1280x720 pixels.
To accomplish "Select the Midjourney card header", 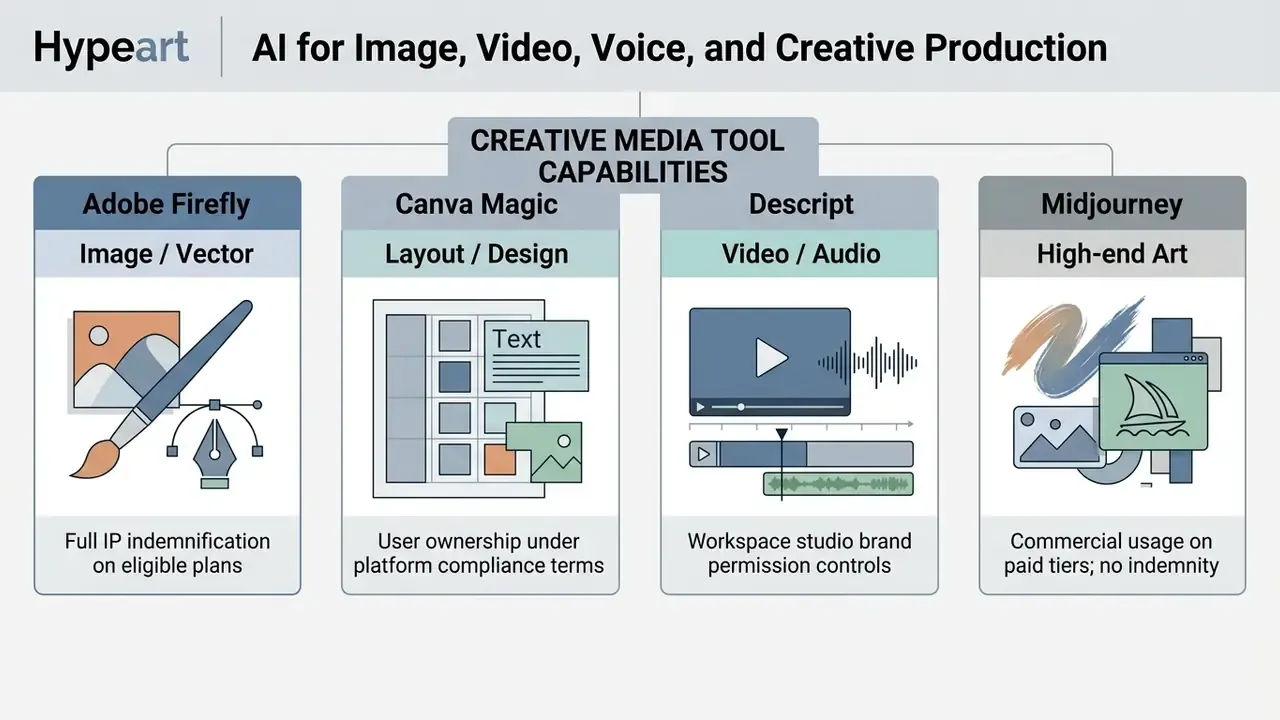I will [x=1112, y=204].
